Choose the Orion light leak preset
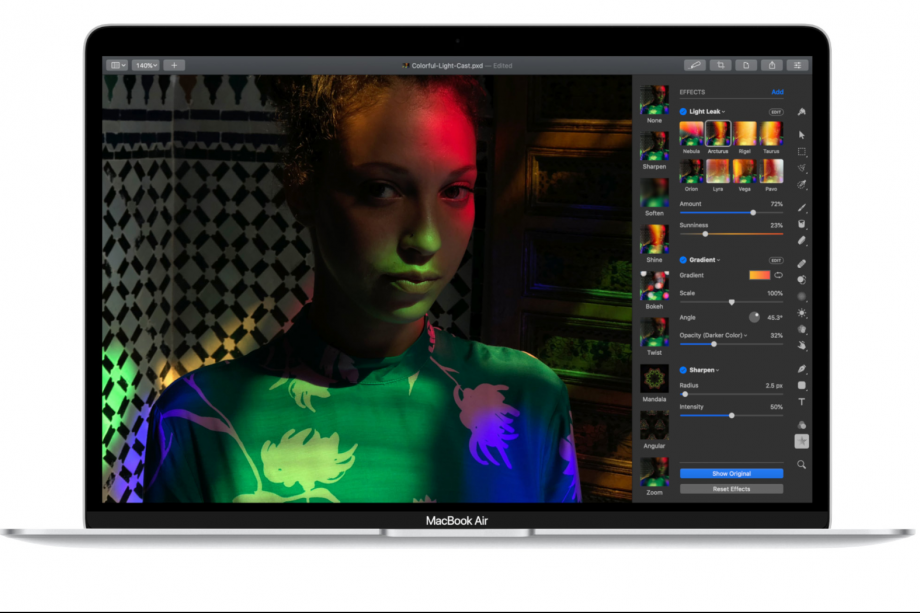 pyautogui.click(x=691, y=171)
